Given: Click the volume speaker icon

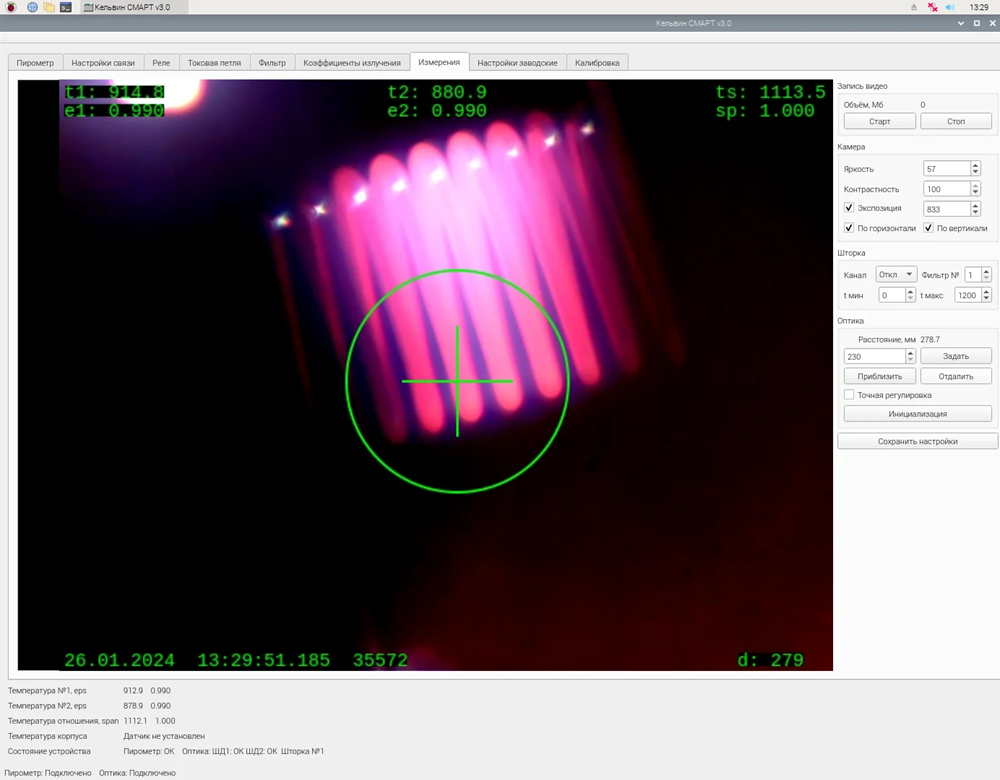Looking at the screenshot, I should click(950, 7).
